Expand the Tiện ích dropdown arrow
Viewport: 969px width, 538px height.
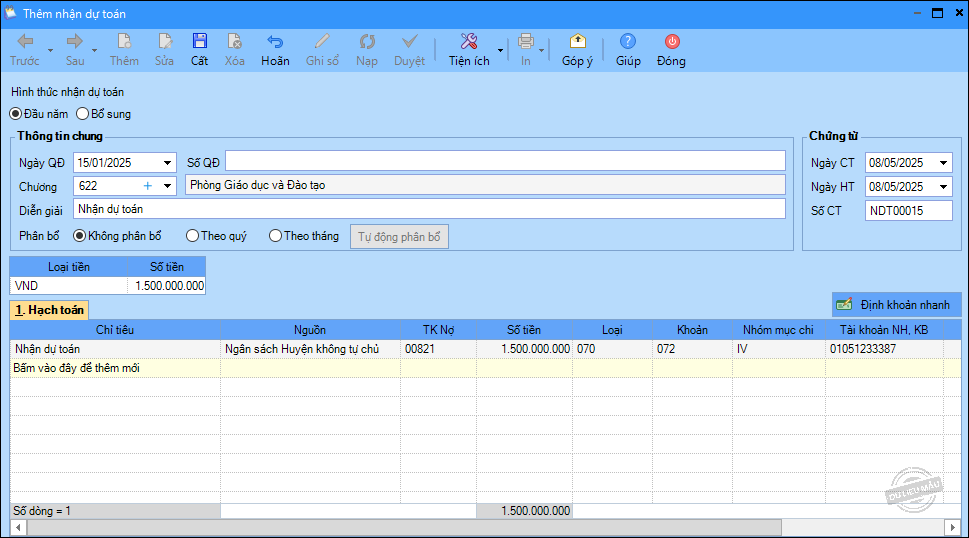(x=500, y=50)
